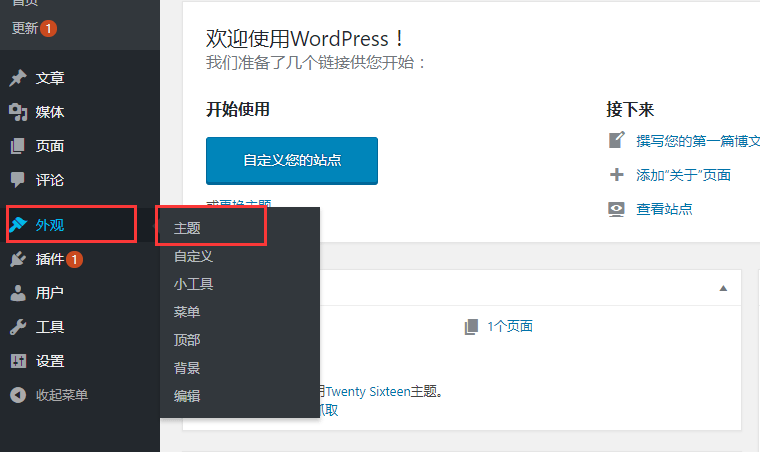Screen dimensions: 760x452
Task: Open the 撰写您的第一篇博文 link
Action: pyautogui.click(x=698, y=141)
